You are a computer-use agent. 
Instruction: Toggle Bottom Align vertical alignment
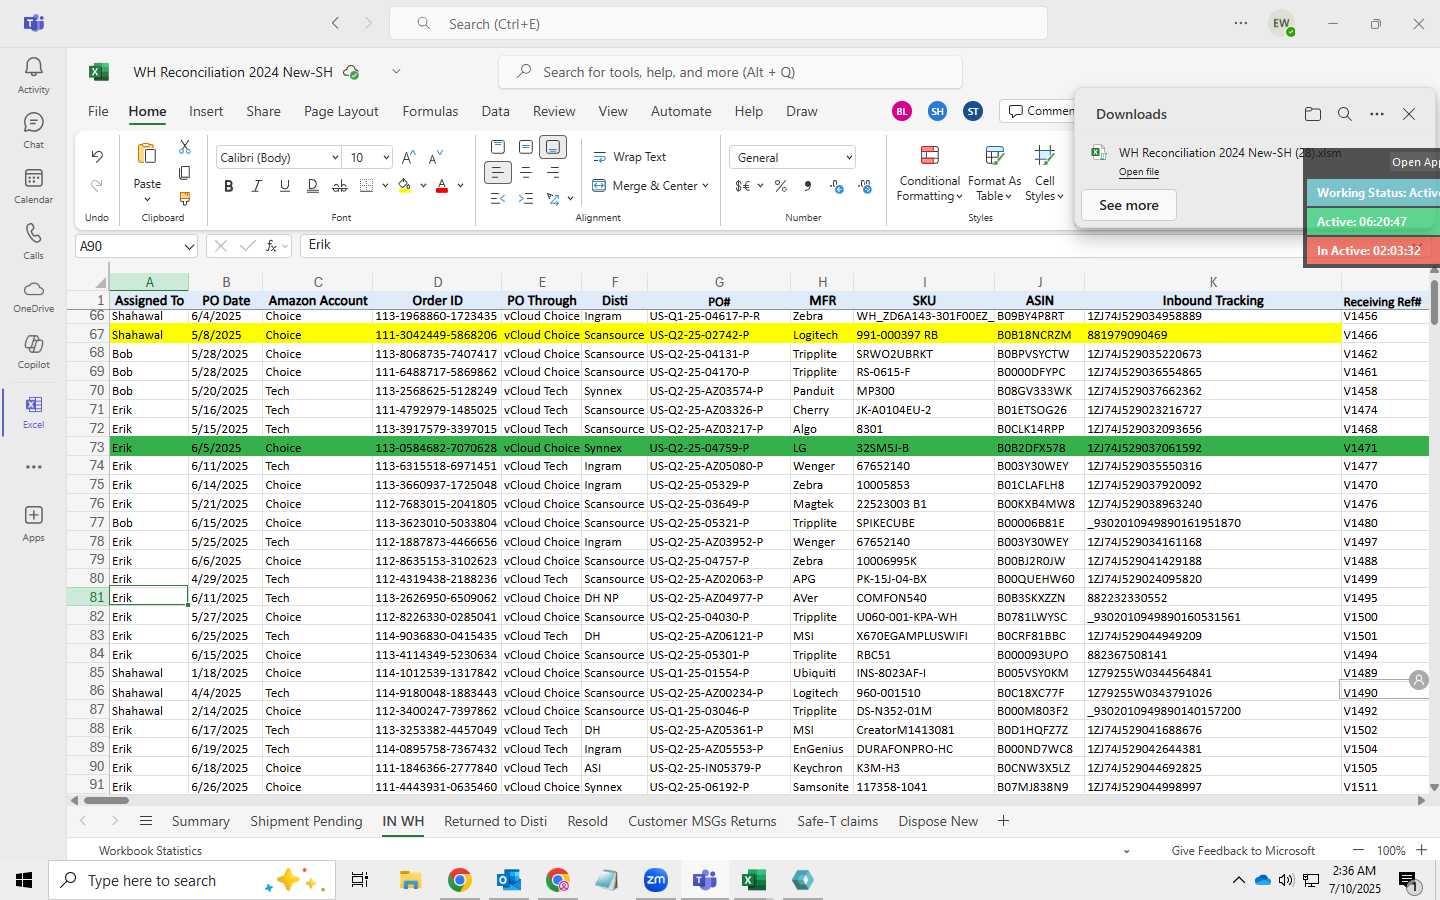click(553, 147)
